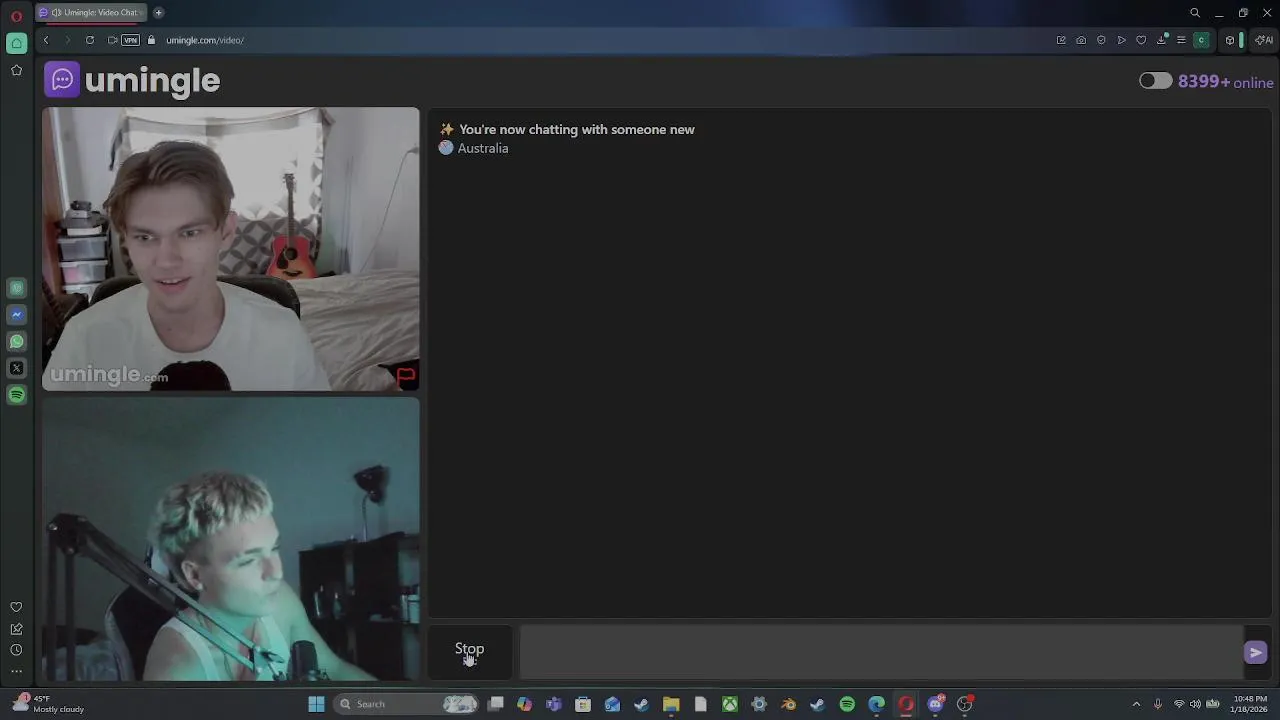Open the Opera start page home icon

point(16,43)
